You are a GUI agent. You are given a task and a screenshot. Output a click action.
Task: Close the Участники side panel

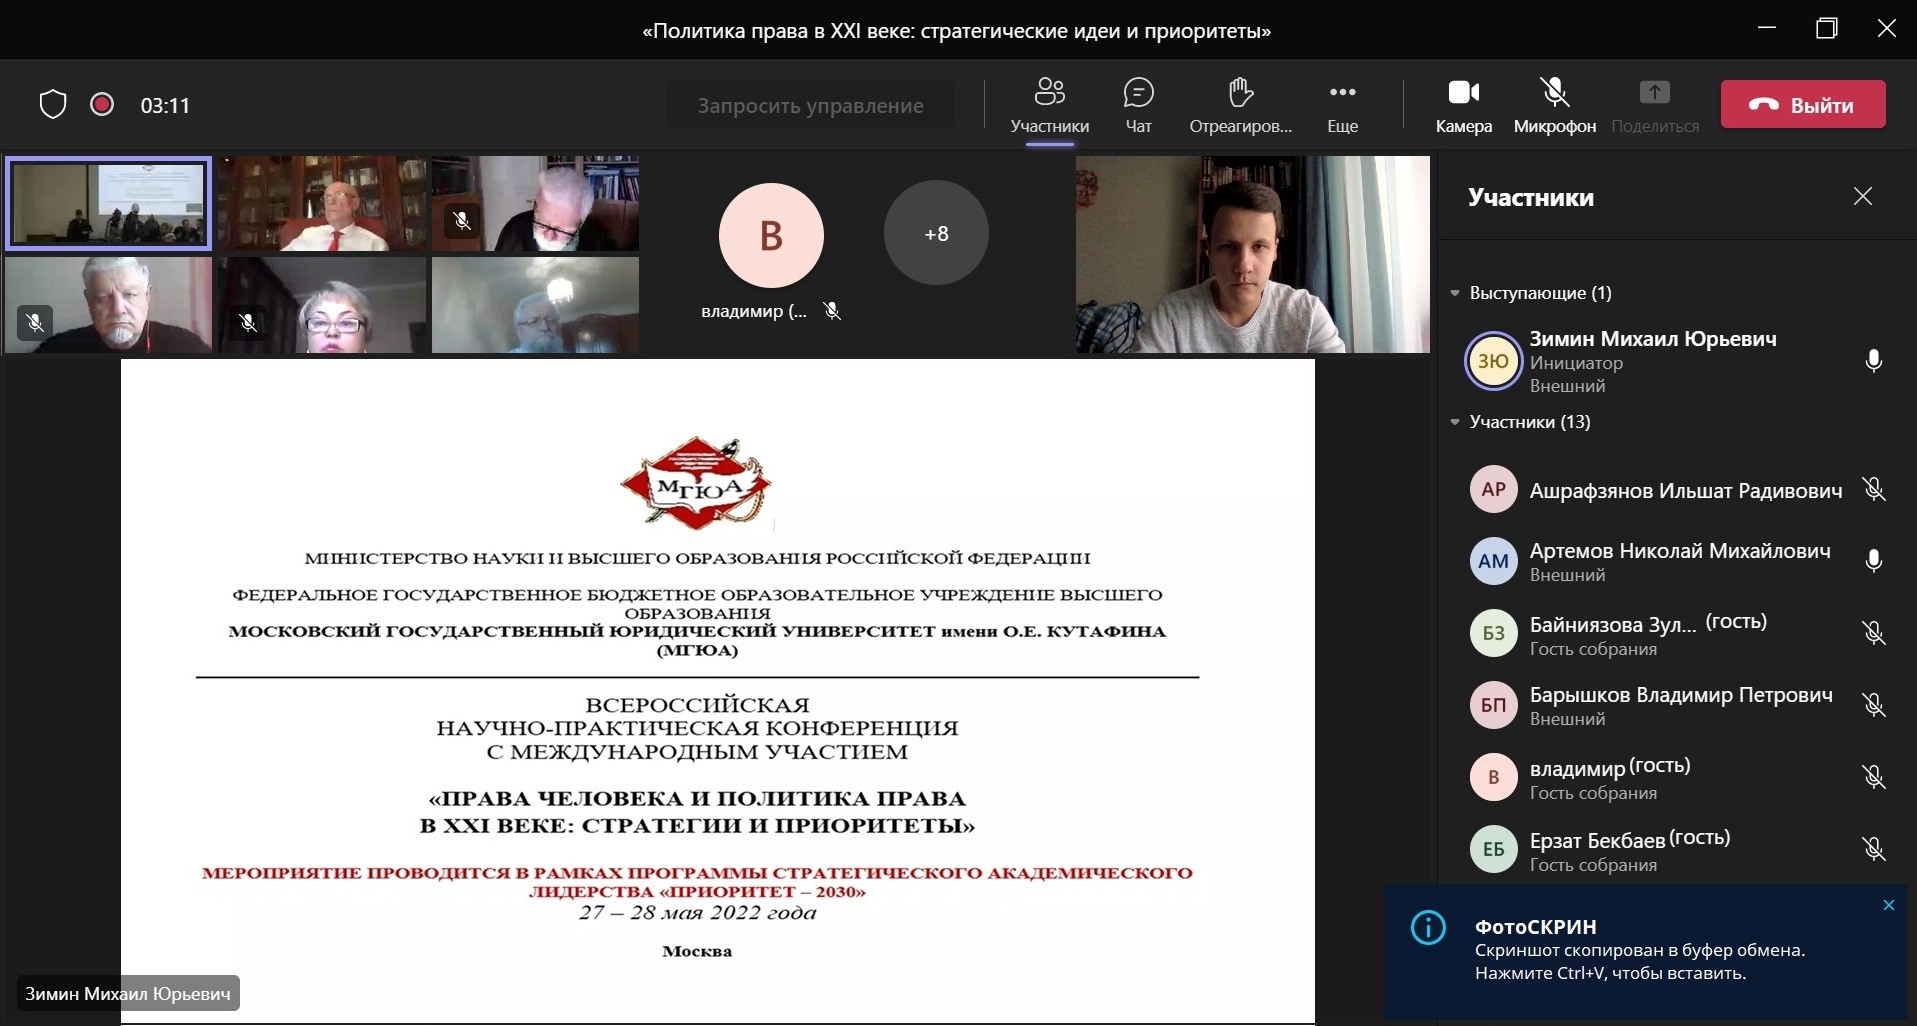click(x=1862, y=196)
